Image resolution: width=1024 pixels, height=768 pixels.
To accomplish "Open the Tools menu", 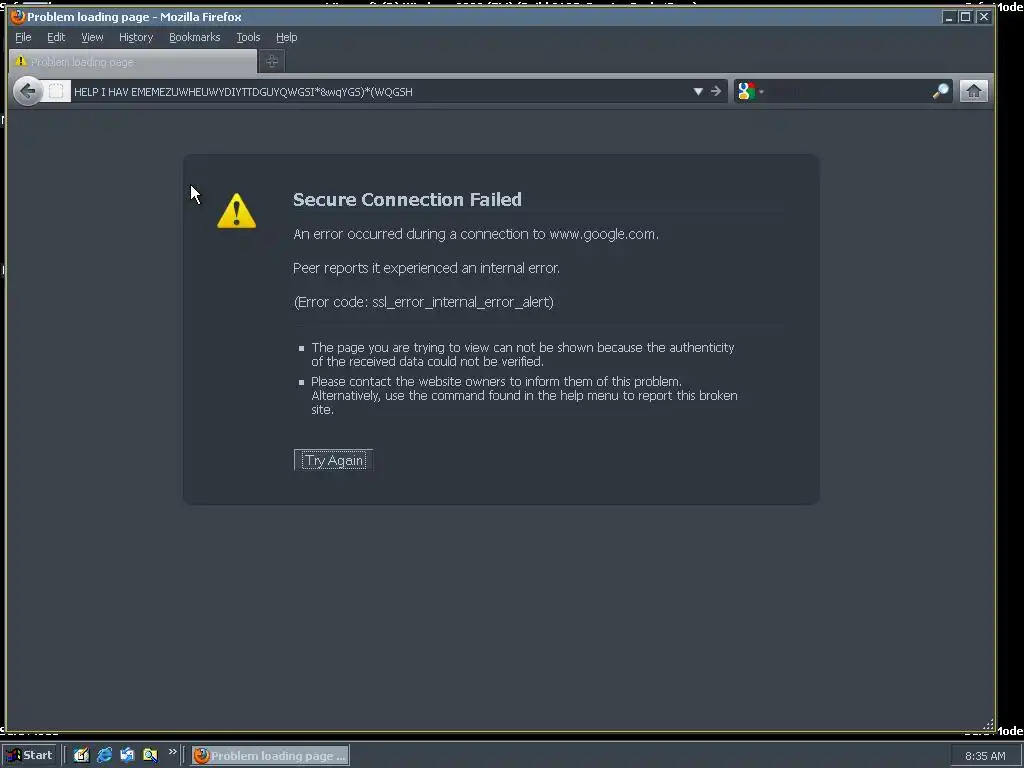I will [x=248, y=37].
